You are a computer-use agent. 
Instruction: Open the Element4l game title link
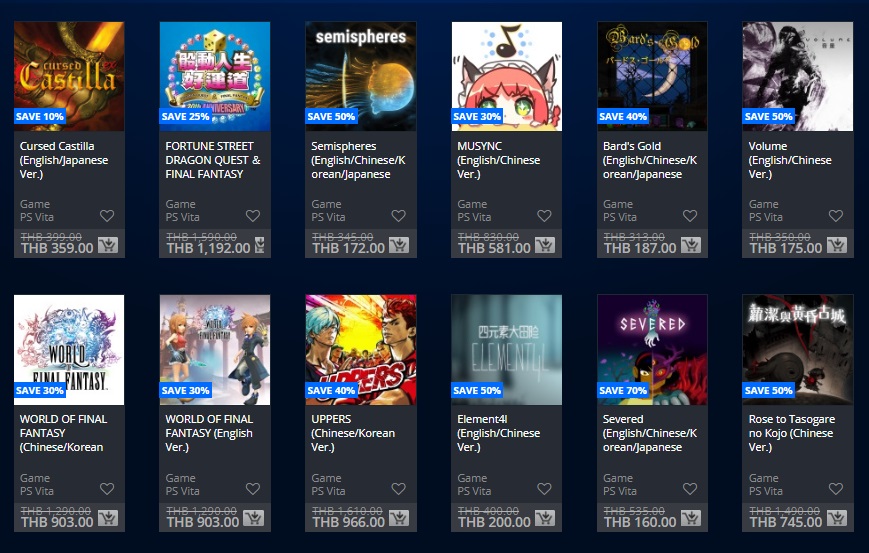coord(498,433)
